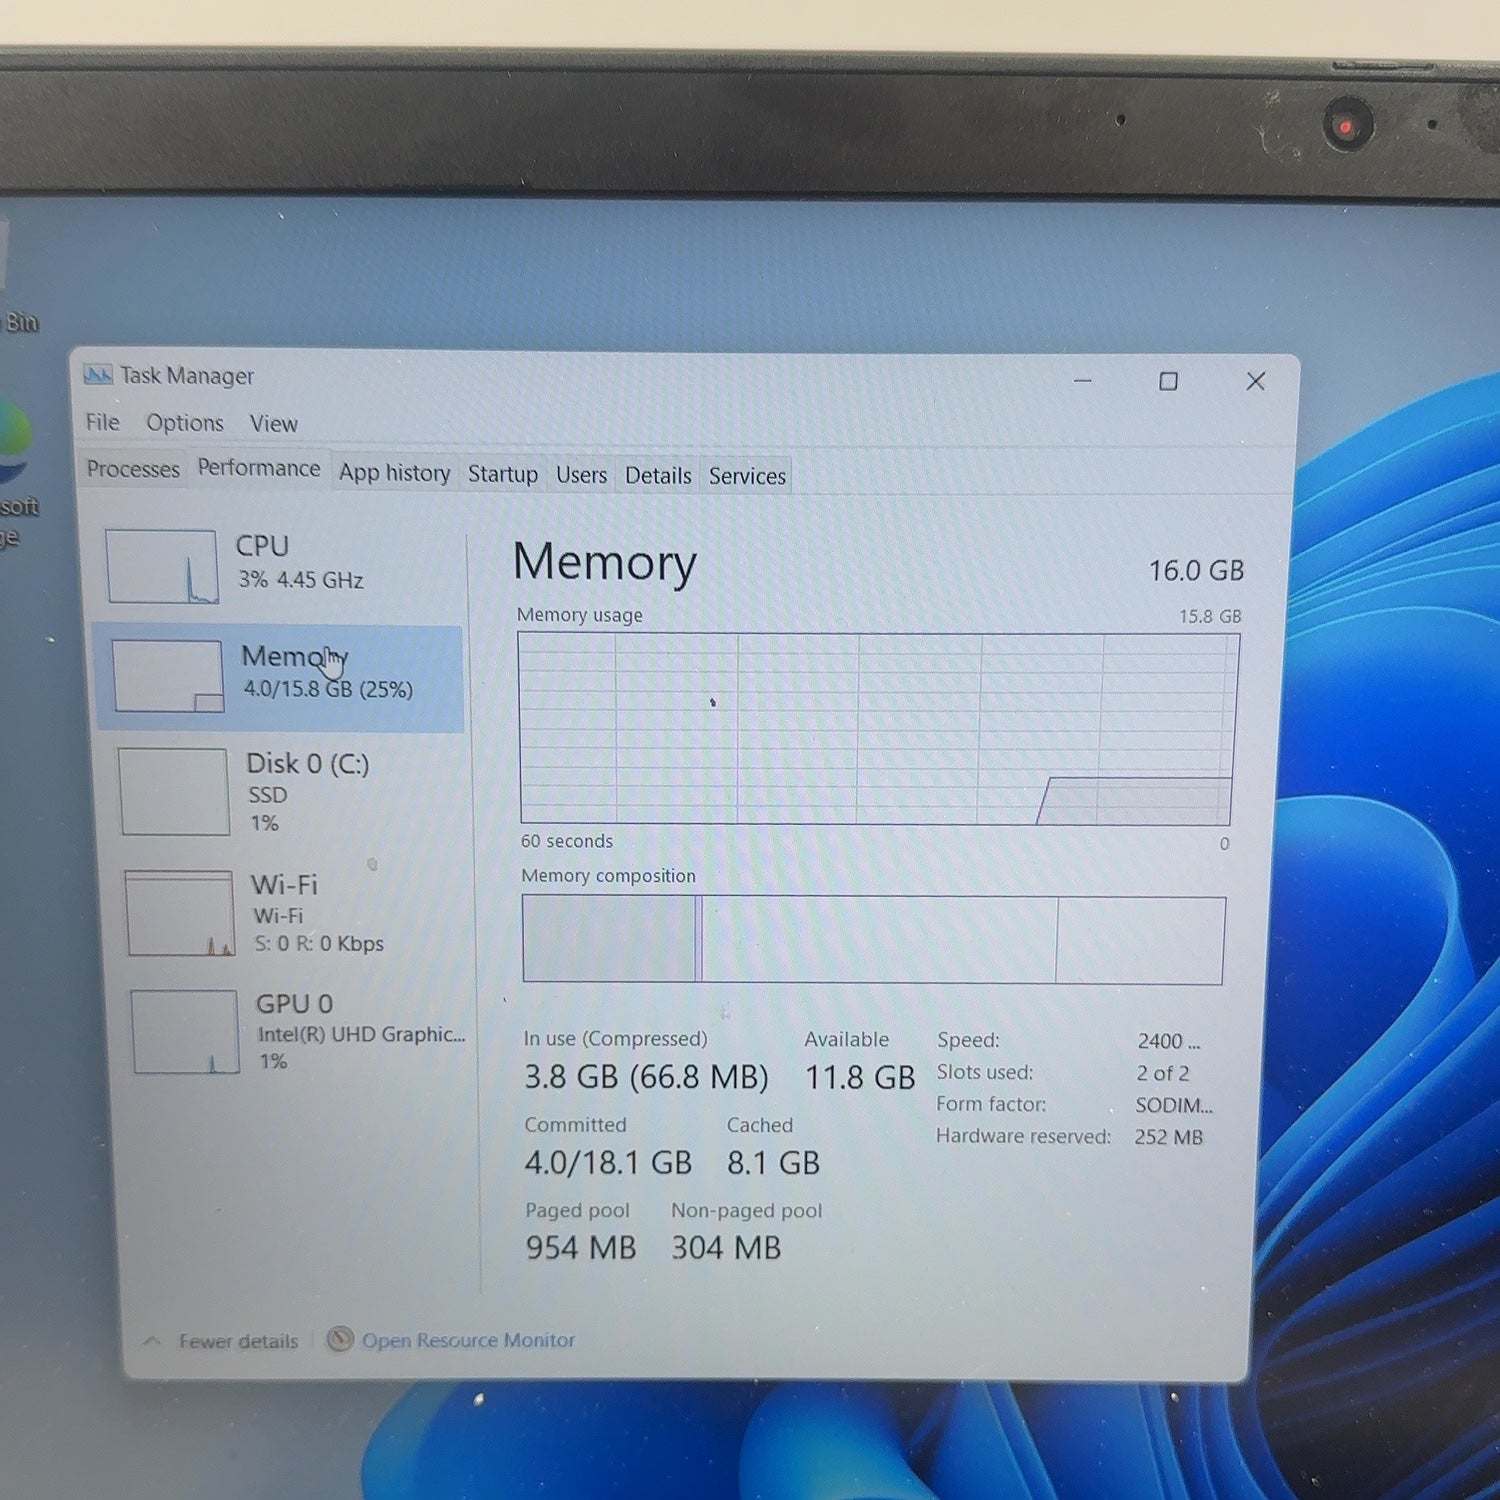Maximize the Task Manager window
This screenshot has height=1500, width=1500.
pyautogui.click(x=1168, y=381)
